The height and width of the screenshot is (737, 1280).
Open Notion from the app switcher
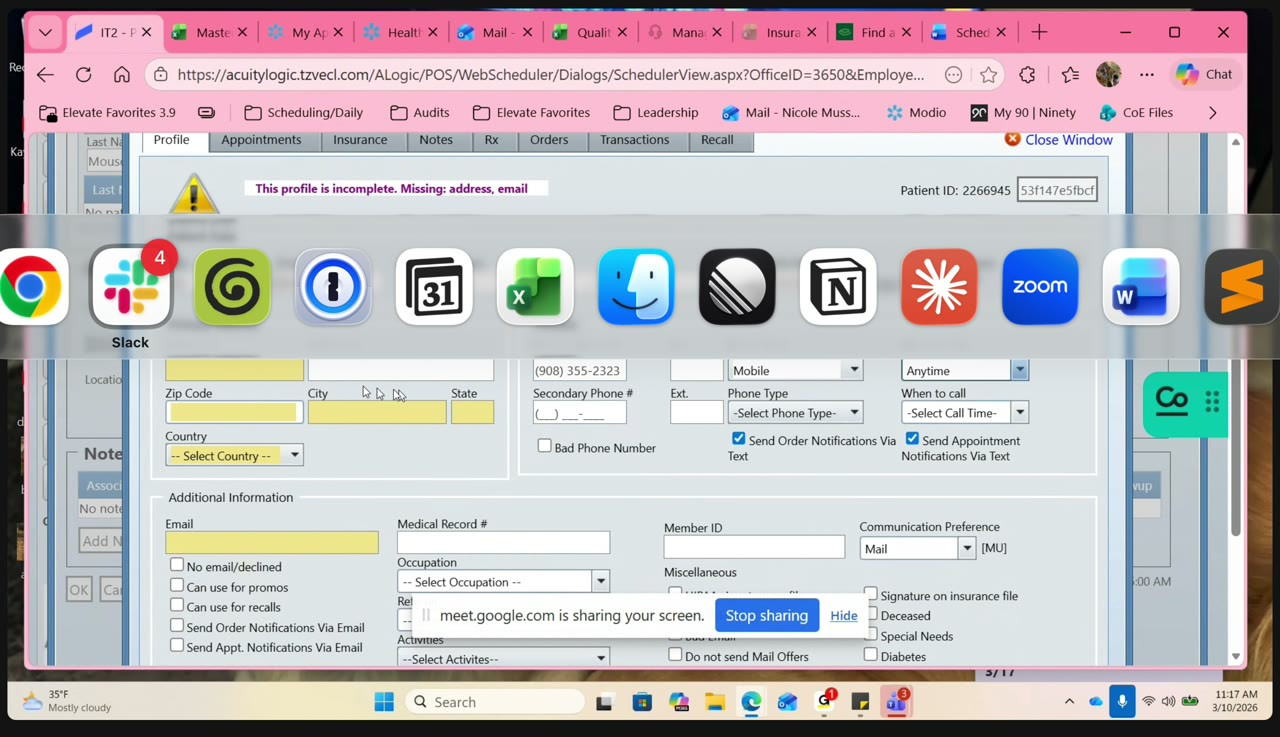pyautogui.click(x=838, y=287)
